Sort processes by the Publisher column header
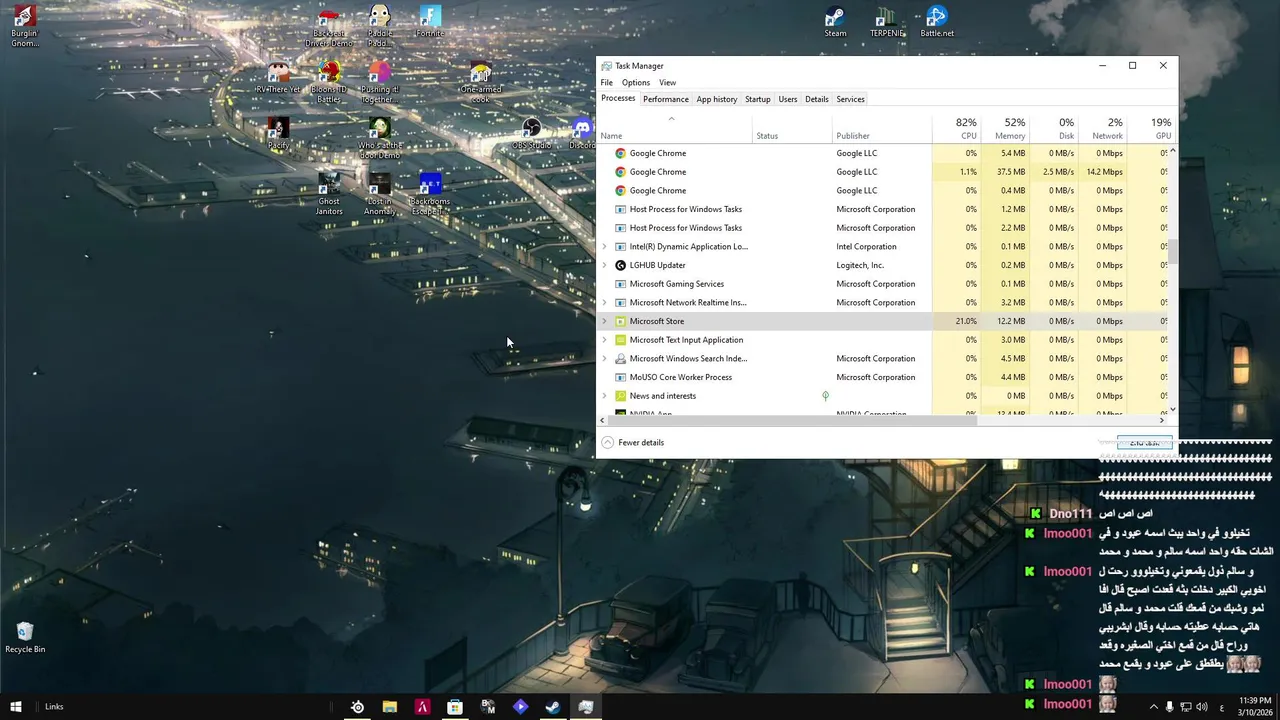 click(882, 128)
